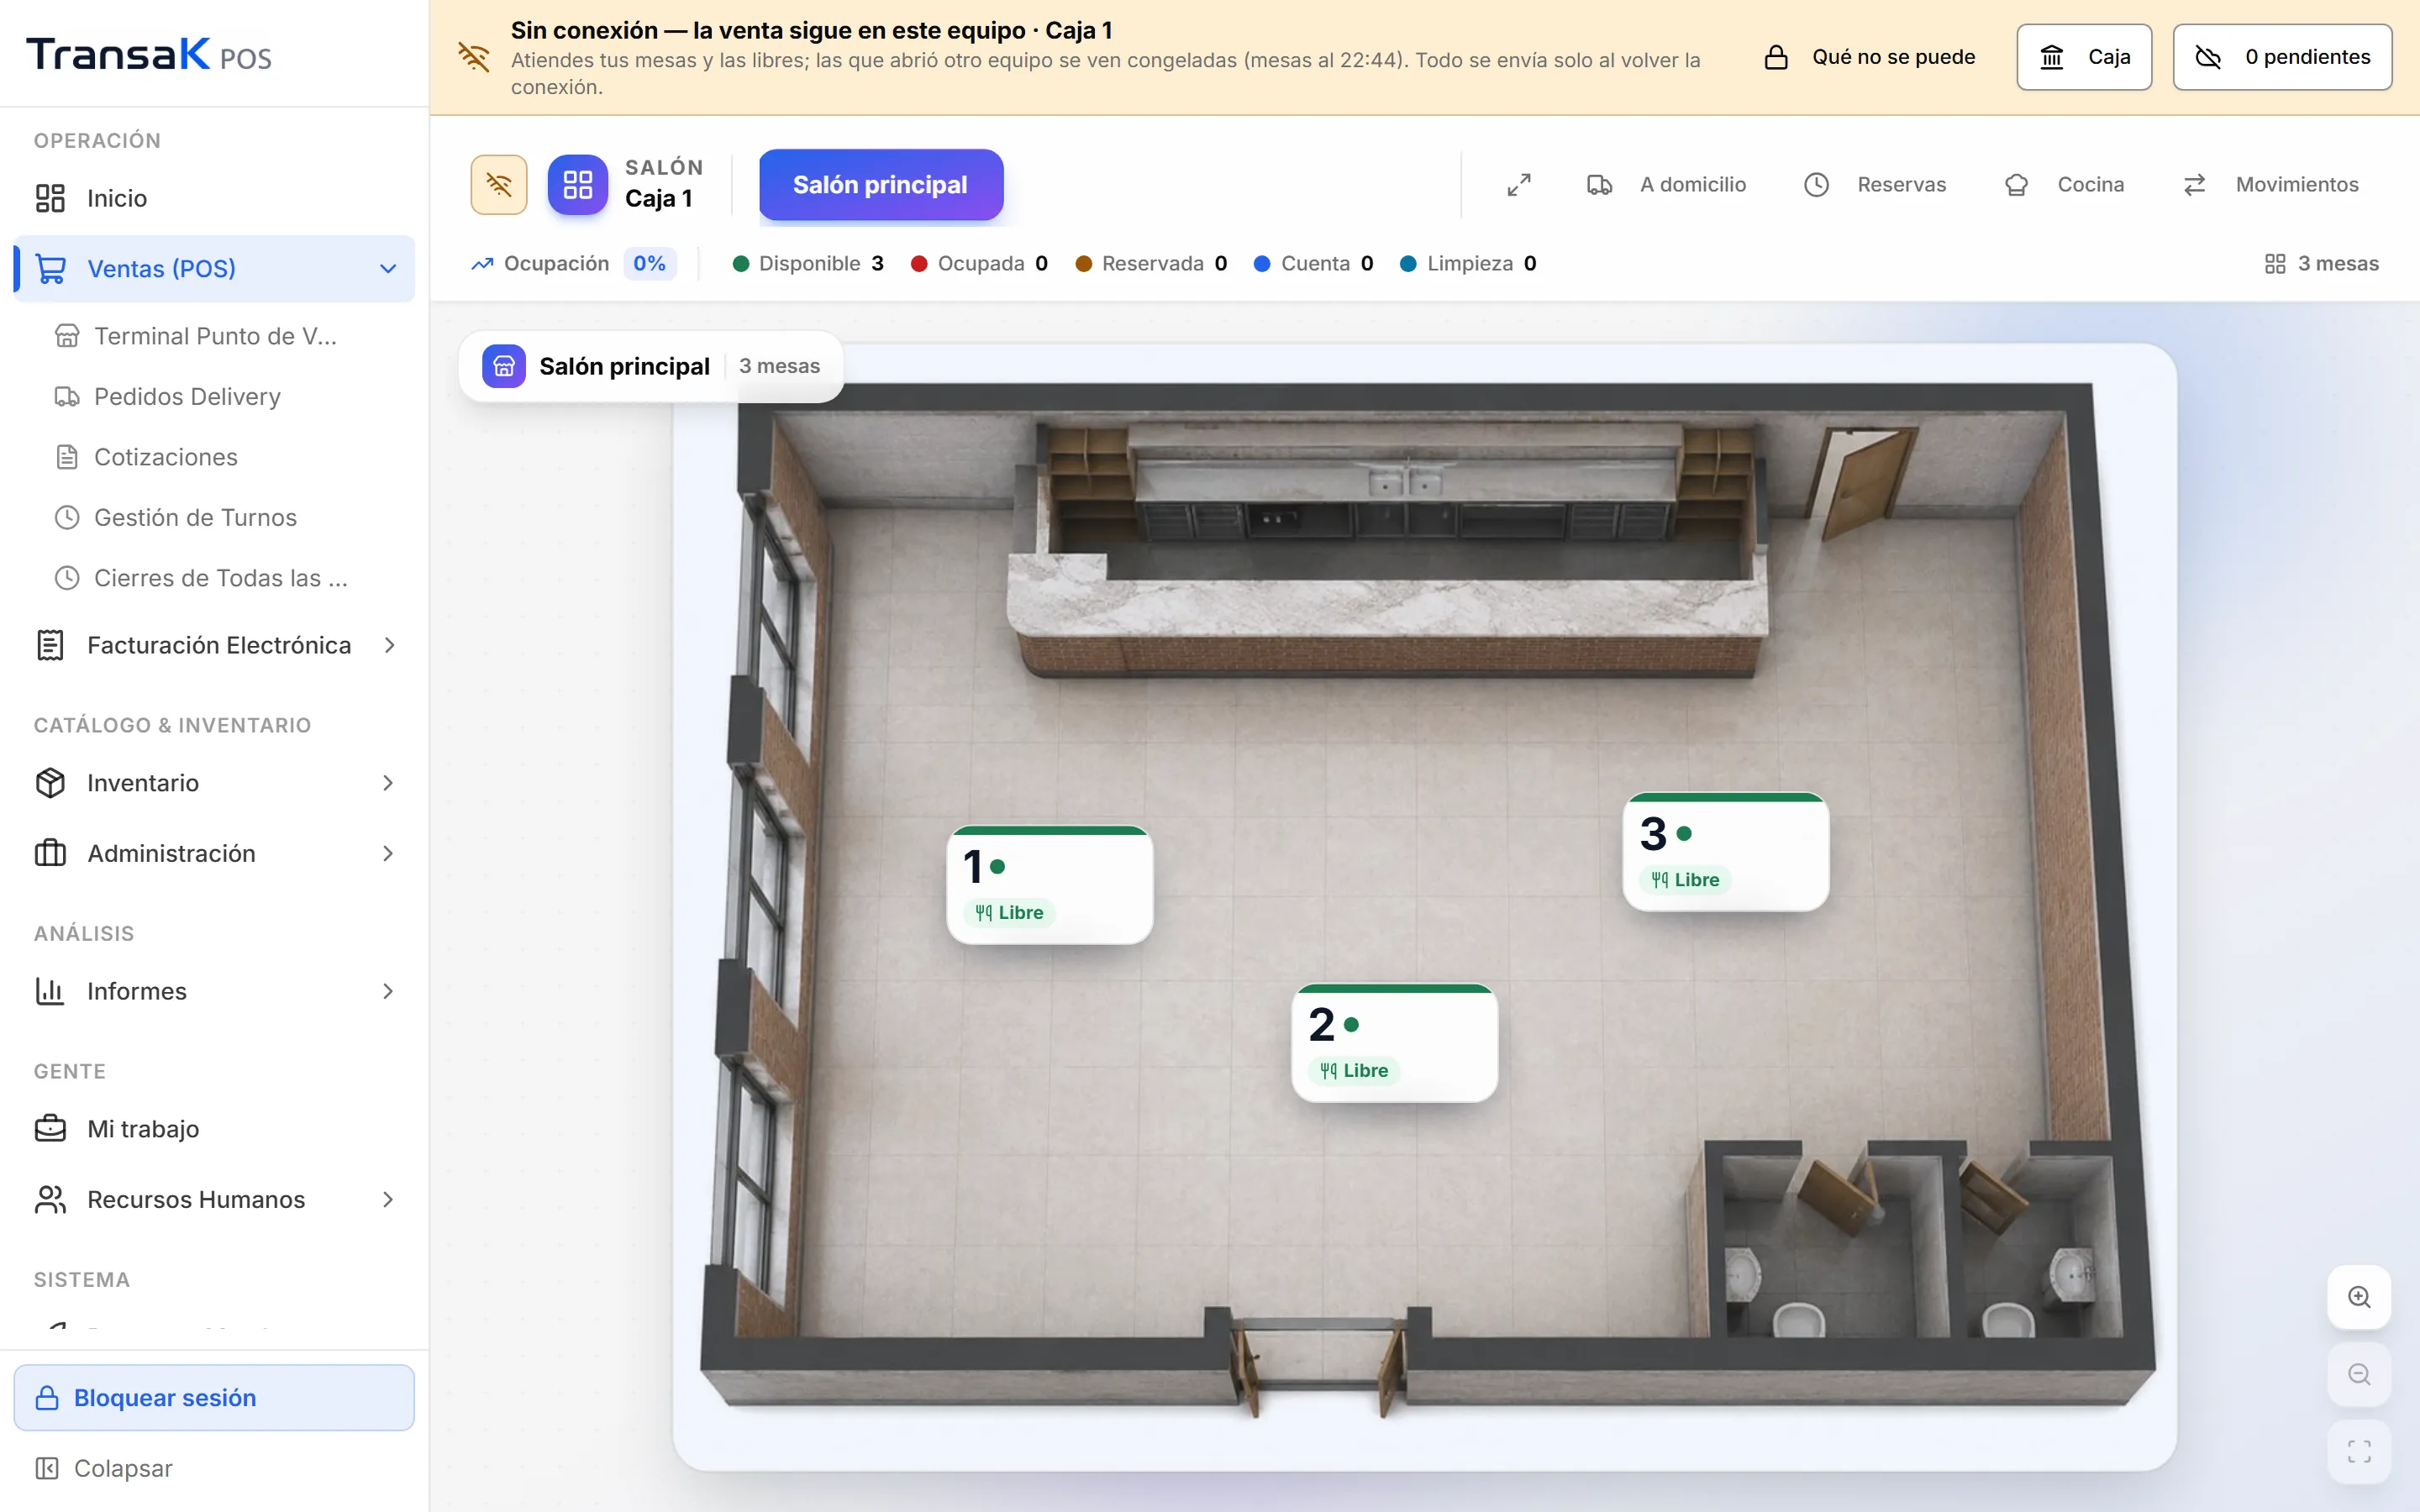The height and width of the screenshot is (1512, 2420).
Task: Select table 2 on the floor
Action: tap(1394, 1043)
